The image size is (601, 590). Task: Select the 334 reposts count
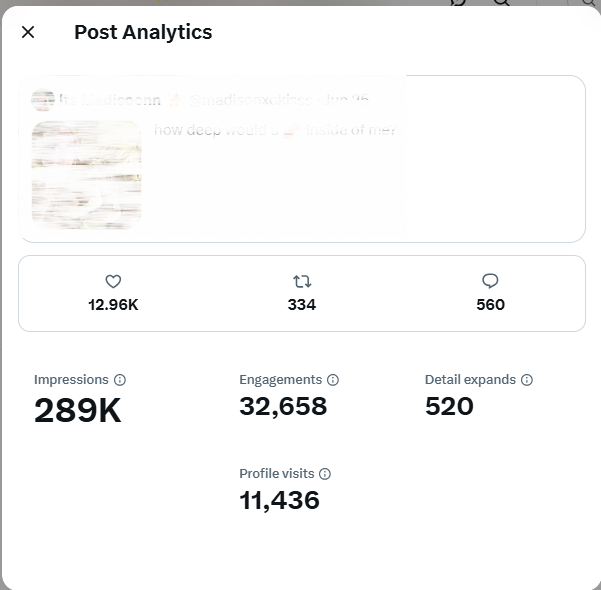click(x=302, y=305)
